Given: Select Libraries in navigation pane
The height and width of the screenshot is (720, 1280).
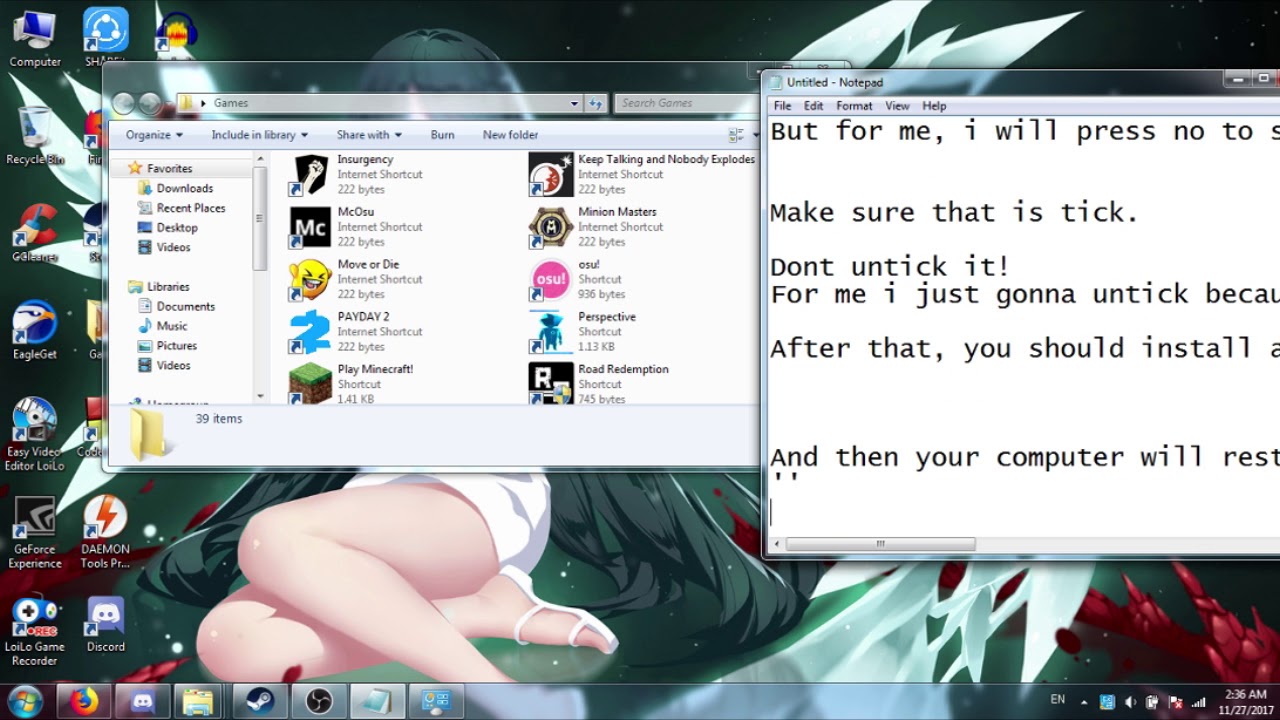Looking at the screenshot, I should coord(168,286).
